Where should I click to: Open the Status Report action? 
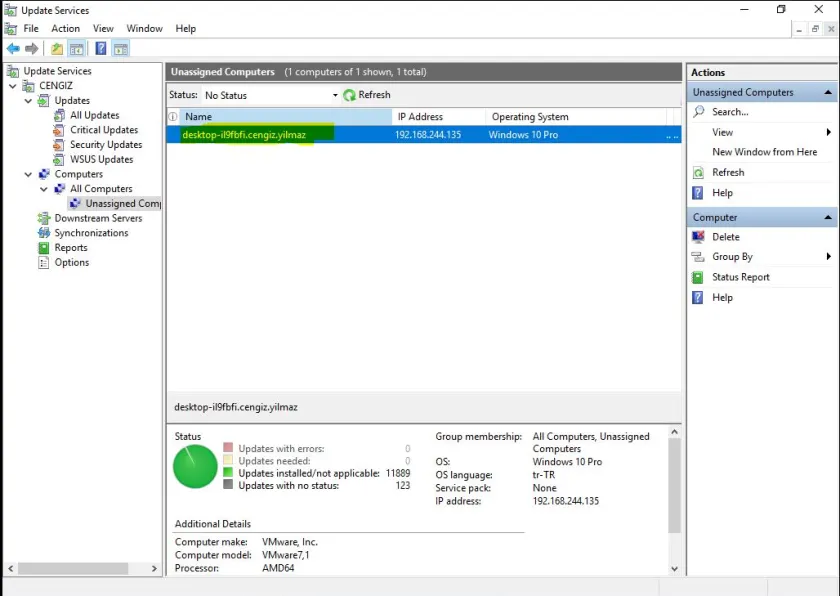point(740,277)
